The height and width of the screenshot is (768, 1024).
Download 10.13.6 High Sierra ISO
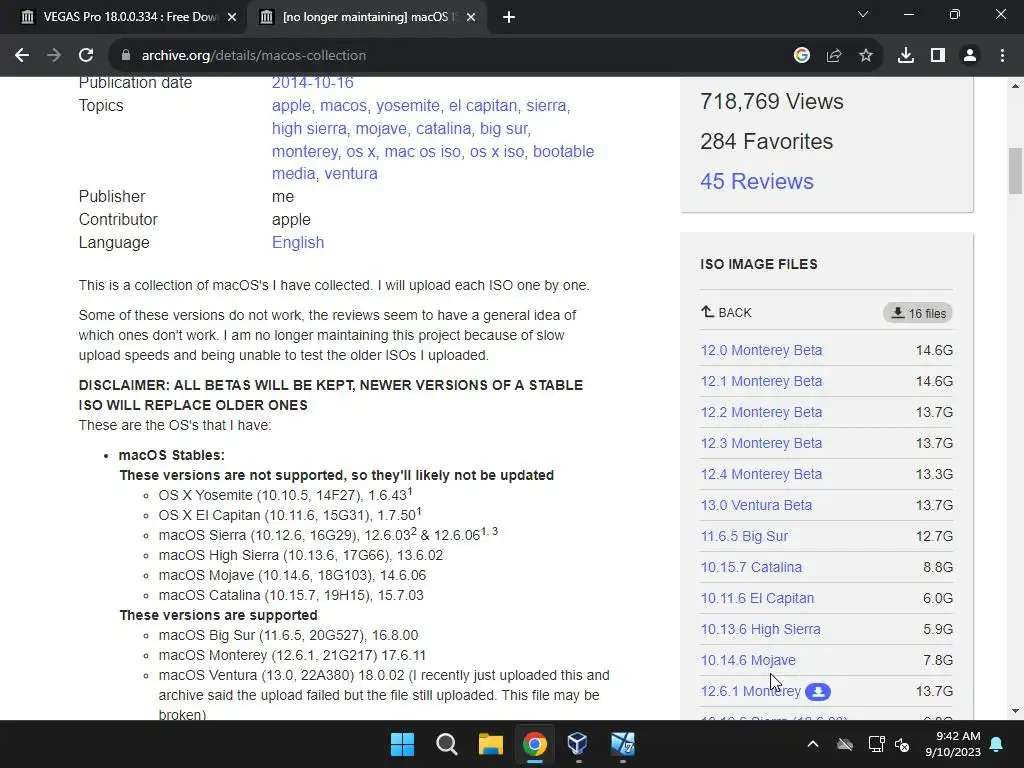[761, 630]
